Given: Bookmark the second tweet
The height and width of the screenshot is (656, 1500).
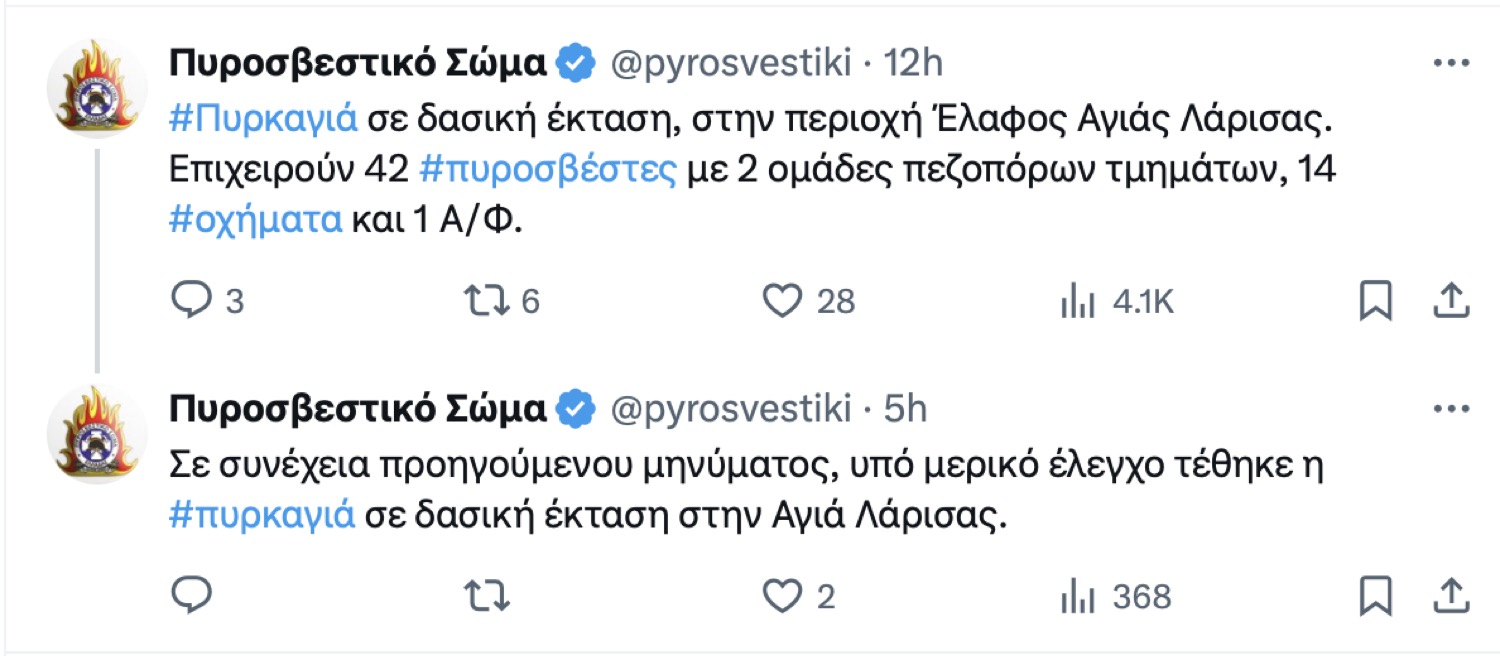Looking at the screenshot, I should point(1376,597).
